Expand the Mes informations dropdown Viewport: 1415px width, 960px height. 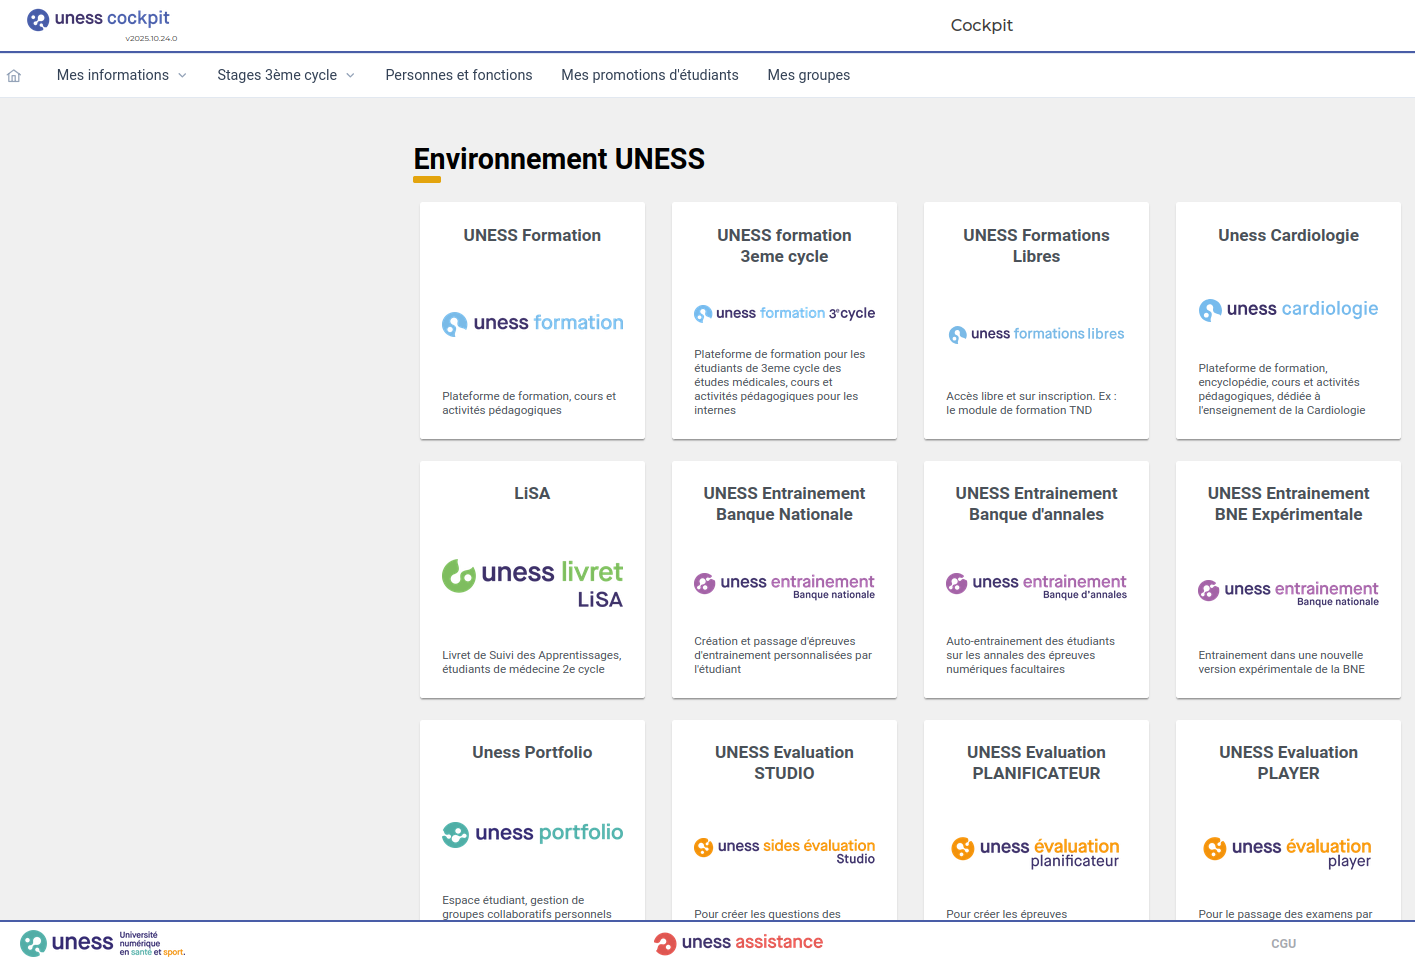[121, 75]
